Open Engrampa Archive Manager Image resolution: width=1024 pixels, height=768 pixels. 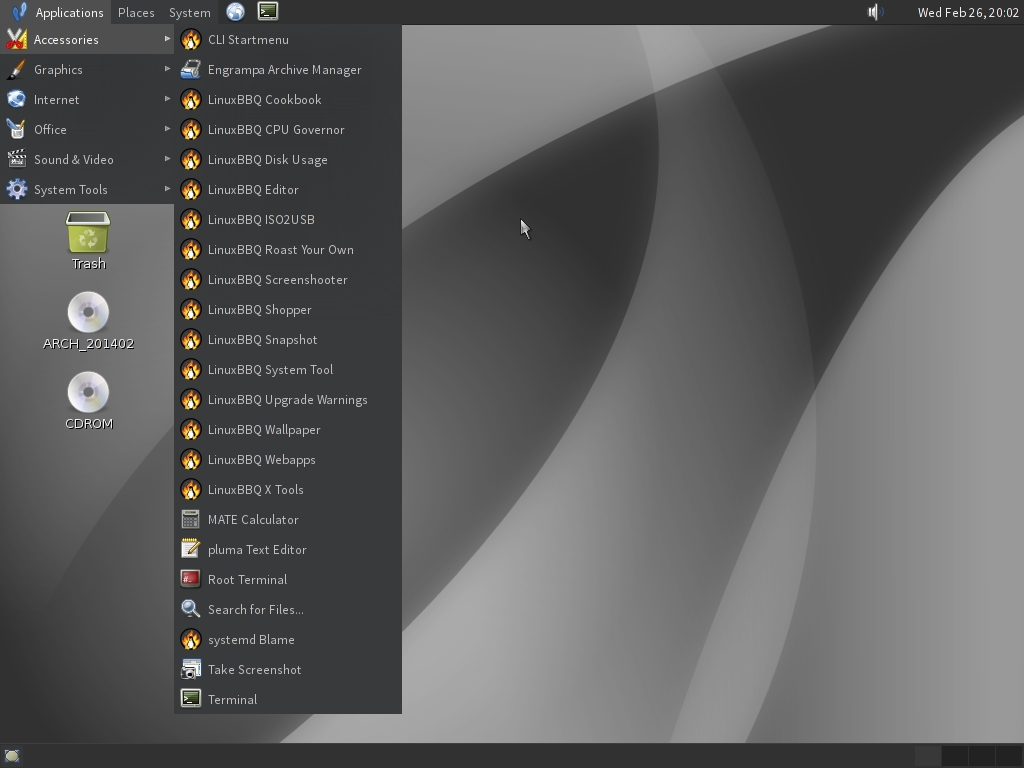288,70
